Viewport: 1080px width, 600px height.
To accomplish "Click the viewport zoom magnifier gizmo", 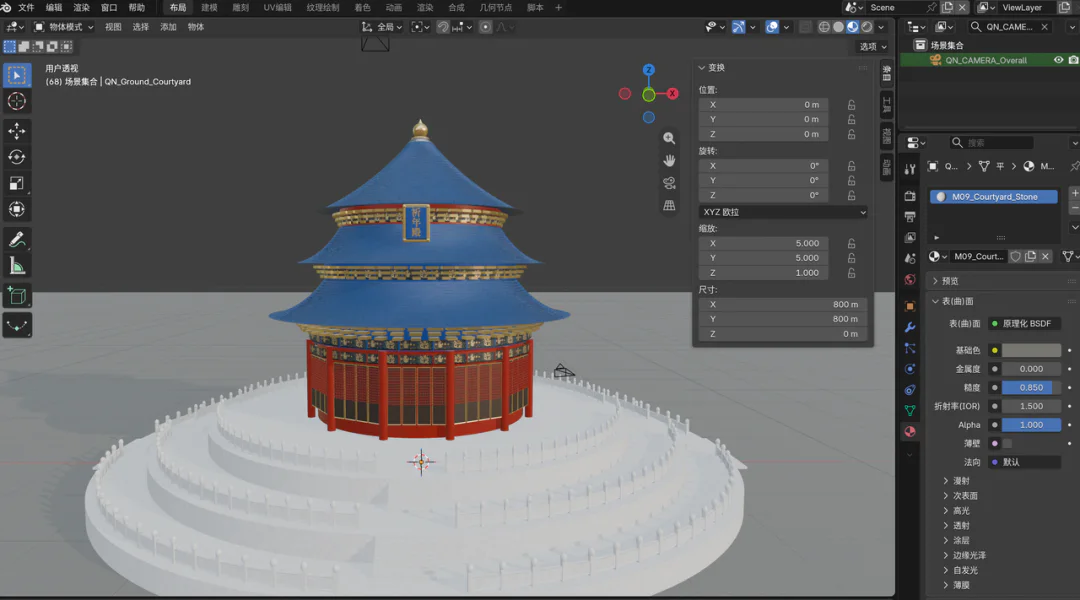I will (x=669, y=138).
